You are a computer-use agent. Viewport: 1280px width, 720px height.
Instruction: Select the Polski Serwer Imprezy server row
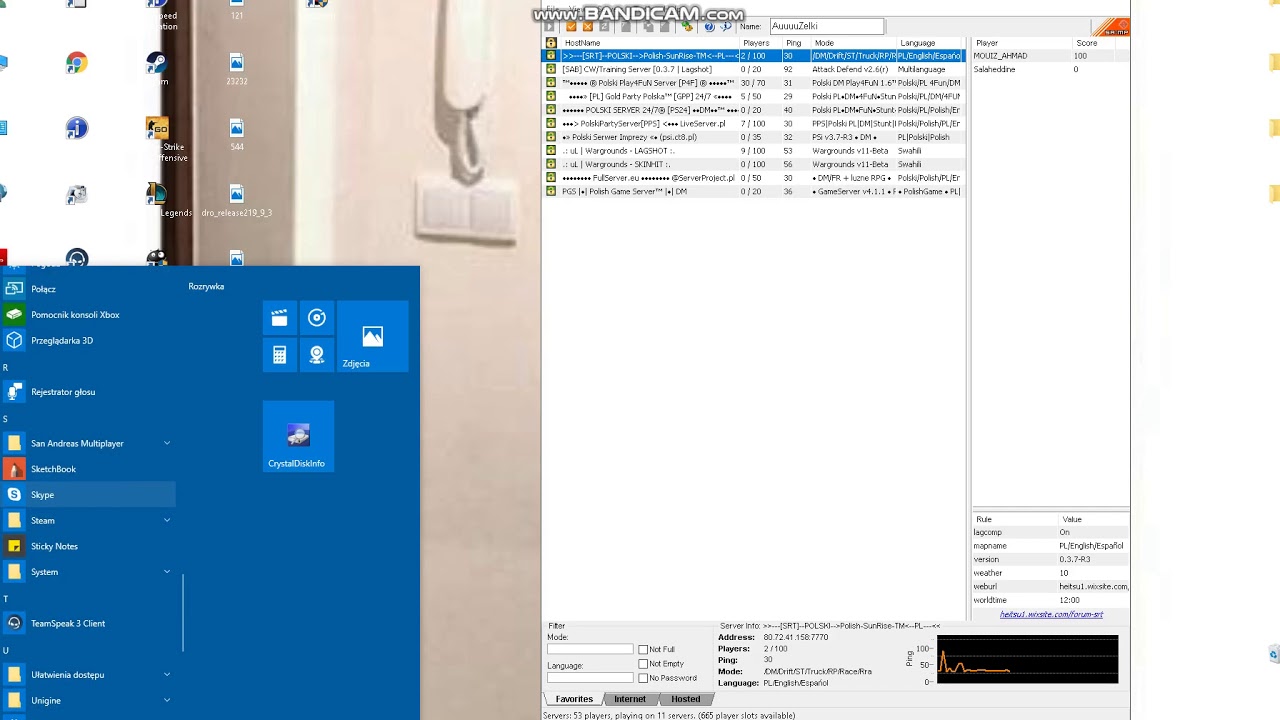click(x=753, y=137)
